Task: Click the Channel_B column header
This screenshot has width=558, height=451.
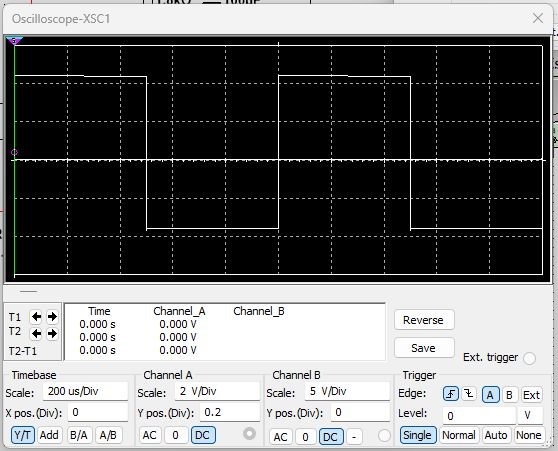Action: tap(259, 311)
